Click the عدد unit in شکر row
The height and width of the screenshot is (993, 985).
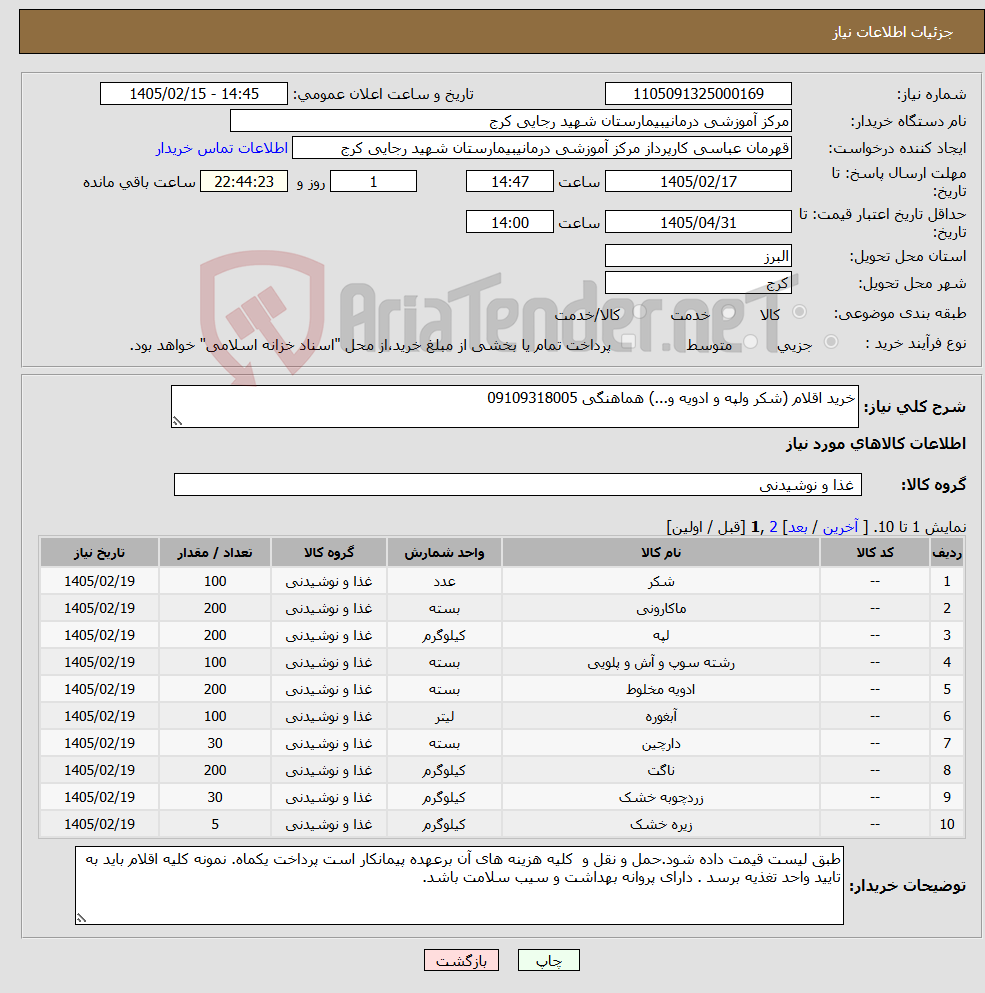click(x=444, y=581)
